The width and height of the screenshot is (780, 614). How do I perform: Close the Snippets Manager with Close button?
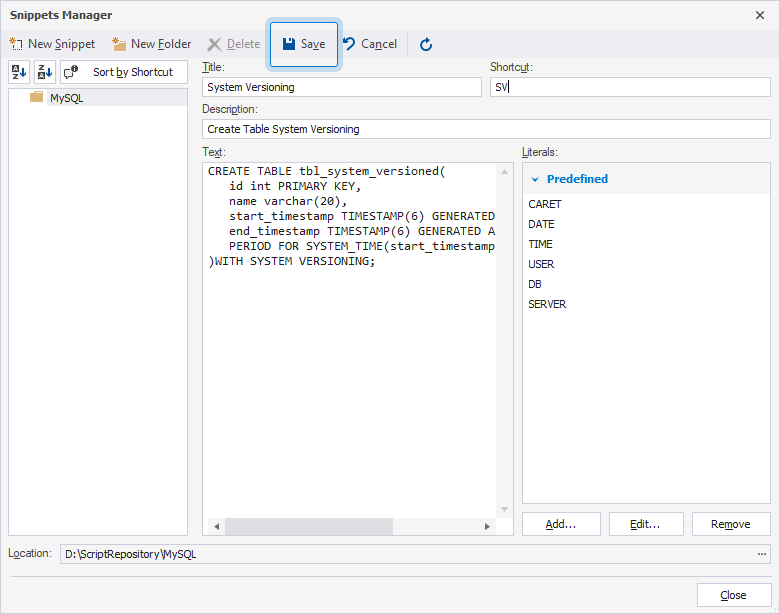click(x=734, y=595)
